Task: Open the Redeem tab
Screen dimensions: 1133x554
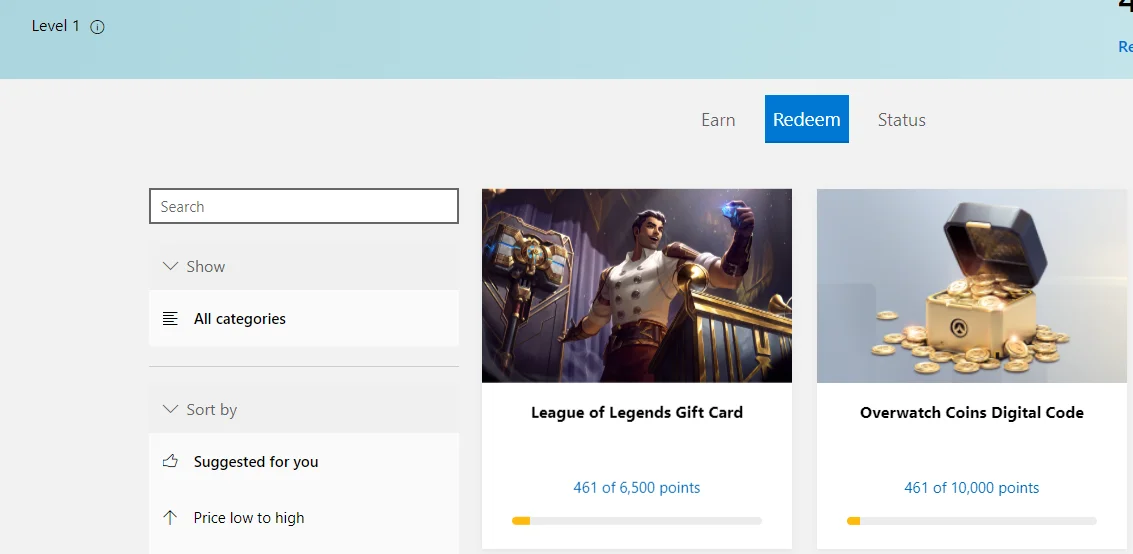Action: point(806,119)
